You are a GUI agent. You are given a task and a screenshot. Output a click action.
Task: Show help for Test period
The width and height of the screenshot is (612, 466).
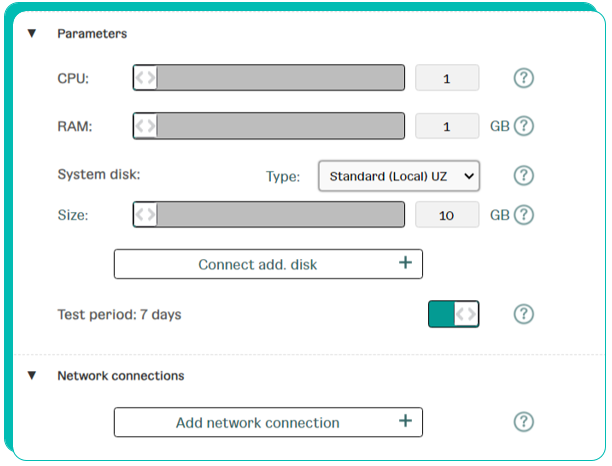pos(523,314)
